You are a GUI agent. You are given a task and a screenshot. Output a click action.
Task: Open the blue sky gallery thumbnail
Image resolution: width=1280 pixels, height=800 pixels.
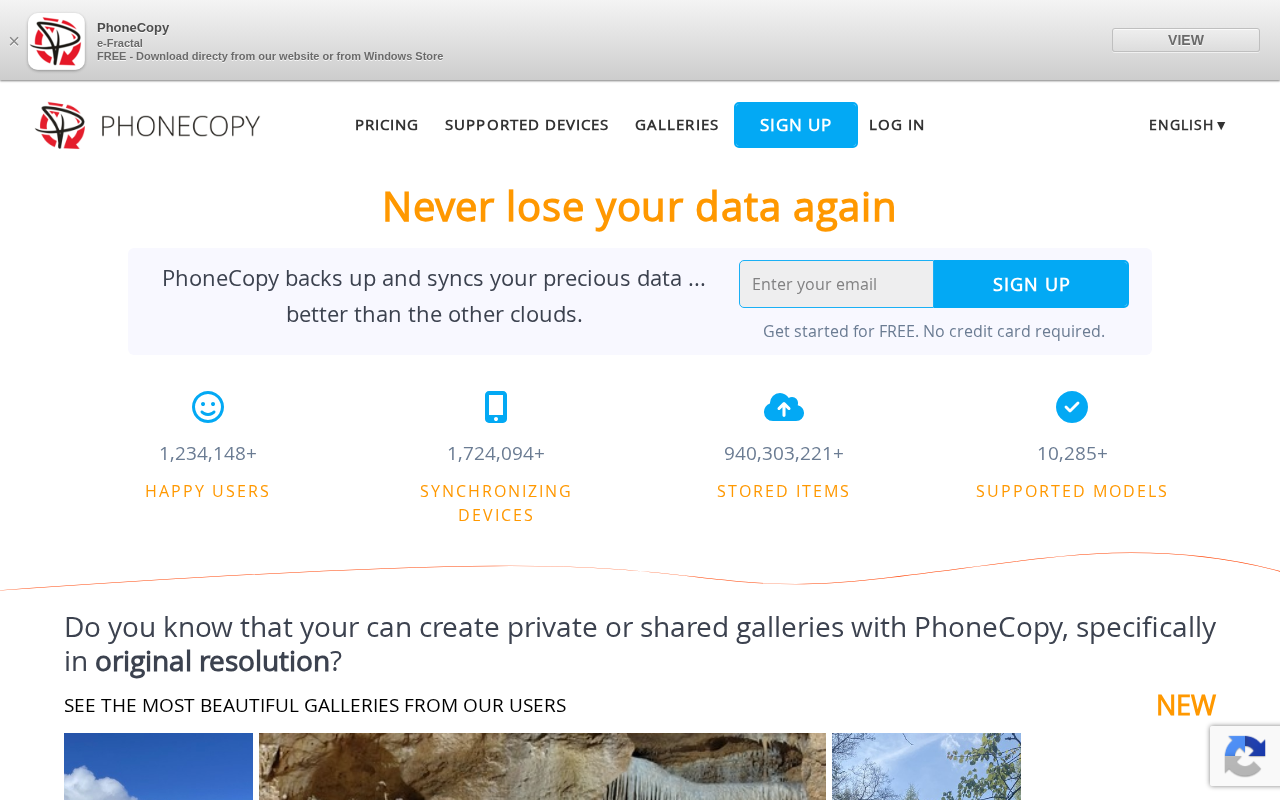click(x=158, y=767)
